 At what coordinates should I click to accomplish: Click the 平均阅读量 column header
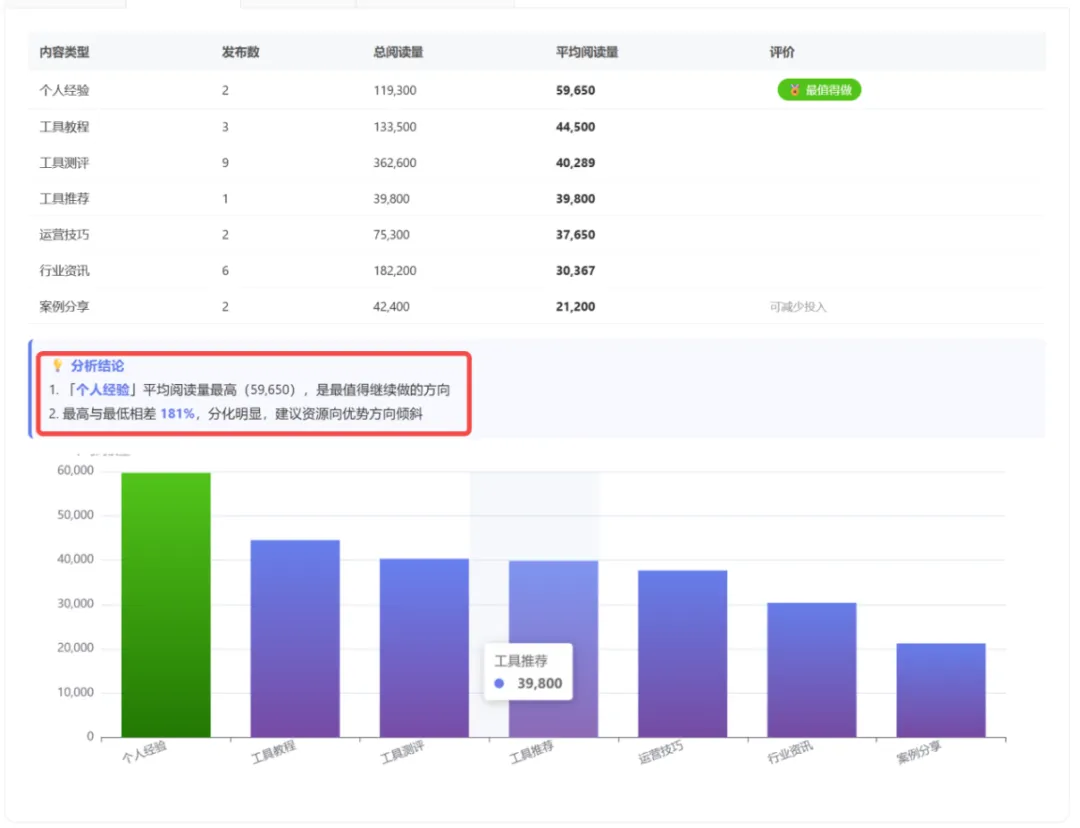[587, 52]
